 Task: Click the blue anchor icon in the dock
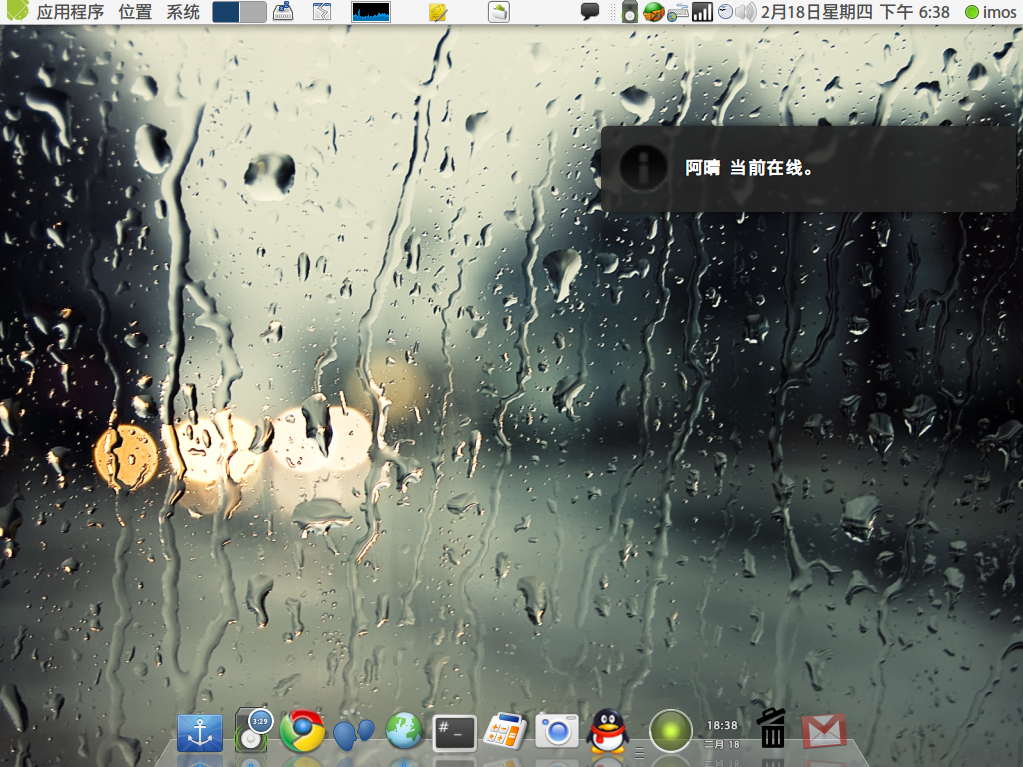200,733
